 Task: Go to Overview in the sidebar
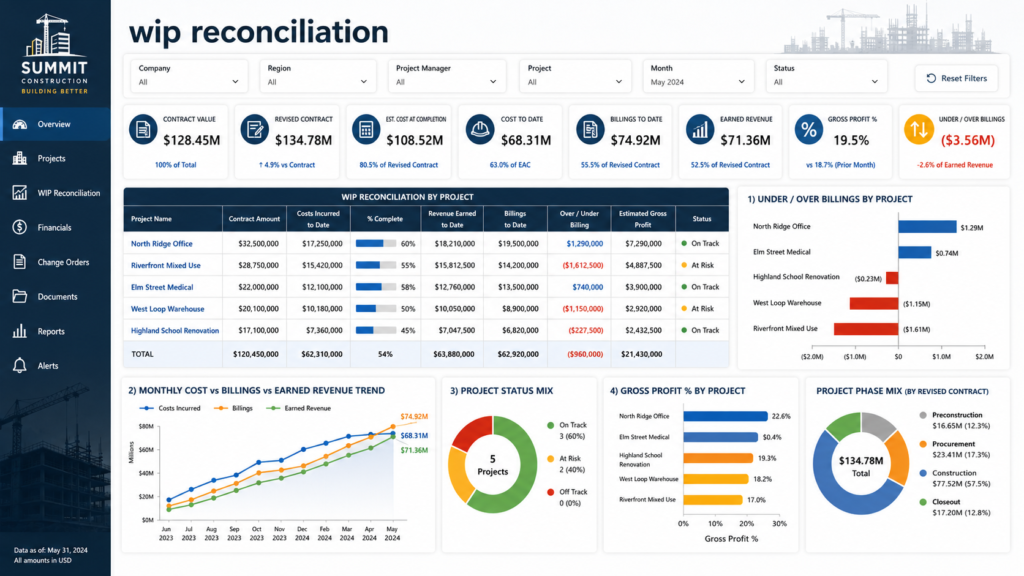pyautogui.click(x=55, y=124)
